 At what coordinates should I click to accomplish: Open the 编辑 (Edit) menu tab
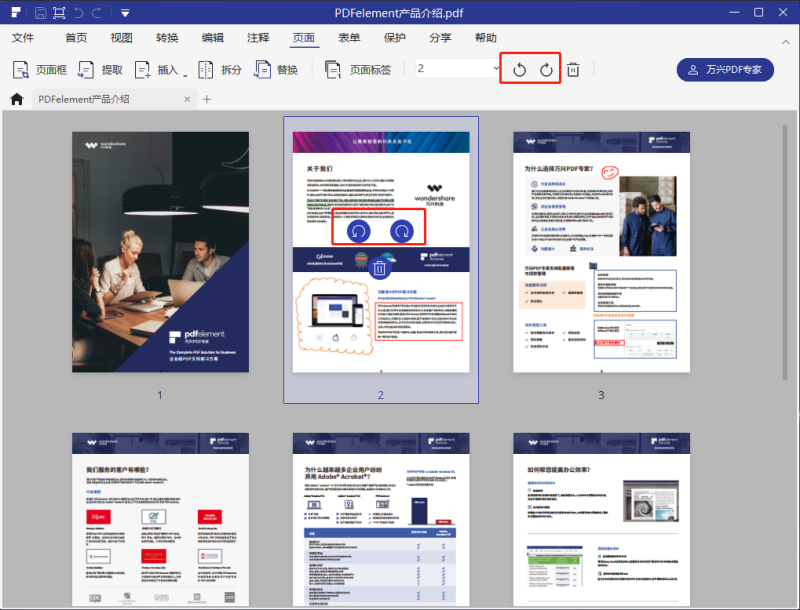(x=213, y=38)
